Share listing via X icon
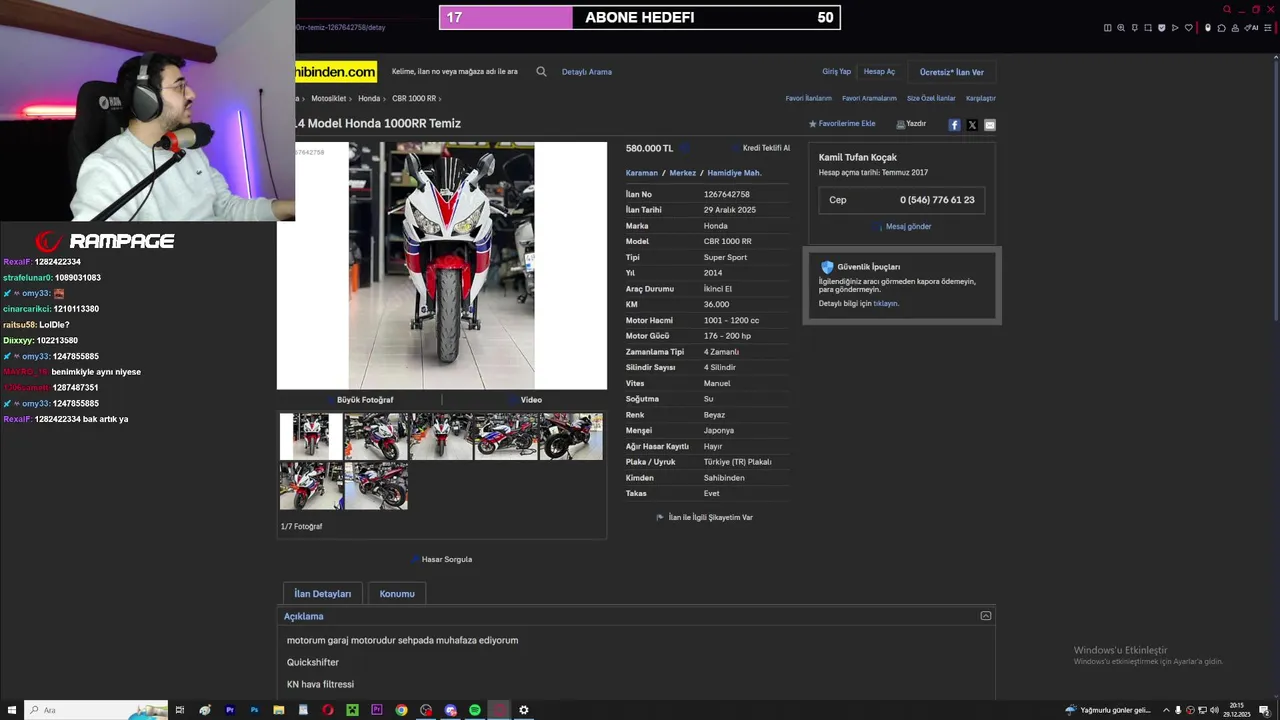Image resolution: width=1280 pixels, height=720 pixels. [x=972, y=125]
